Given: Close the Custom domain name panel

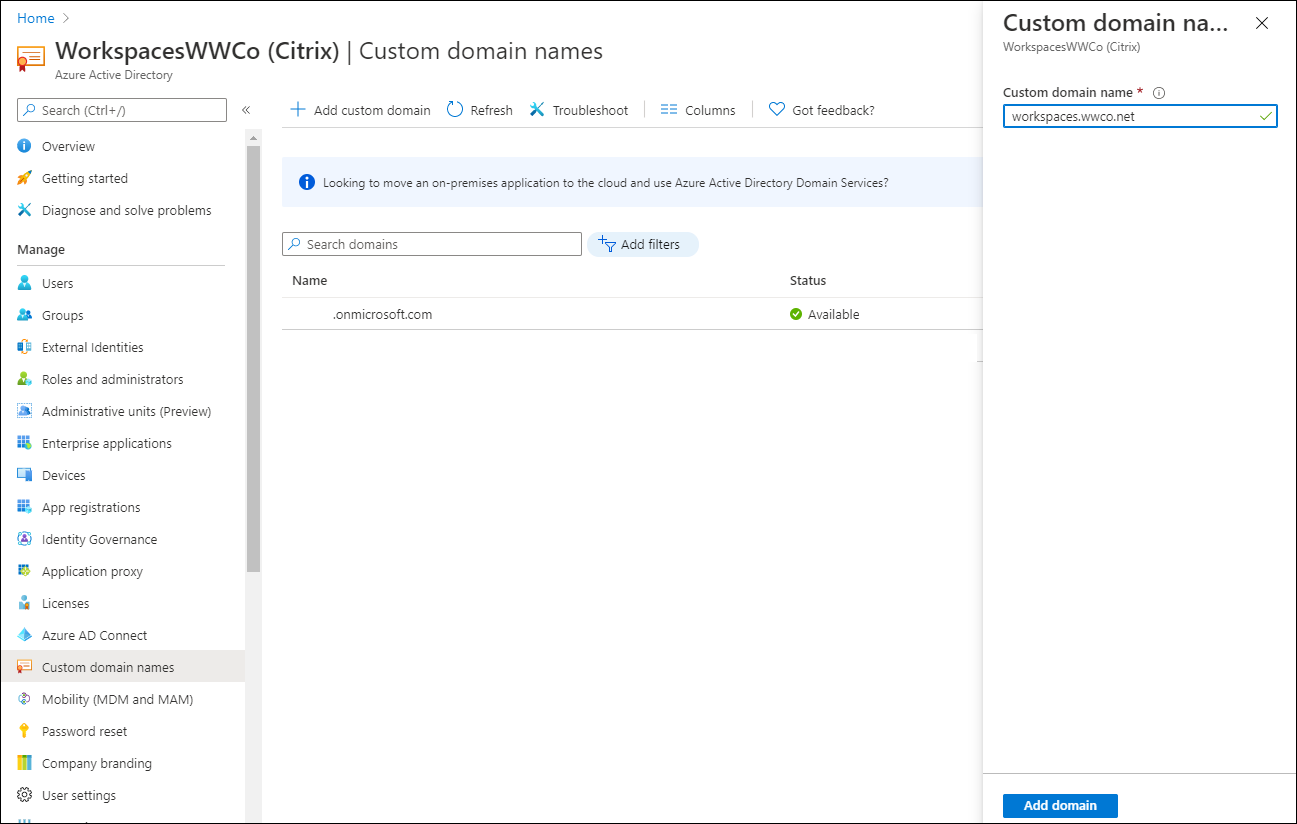Looking at the screenshot, I should pos(1261,23).
